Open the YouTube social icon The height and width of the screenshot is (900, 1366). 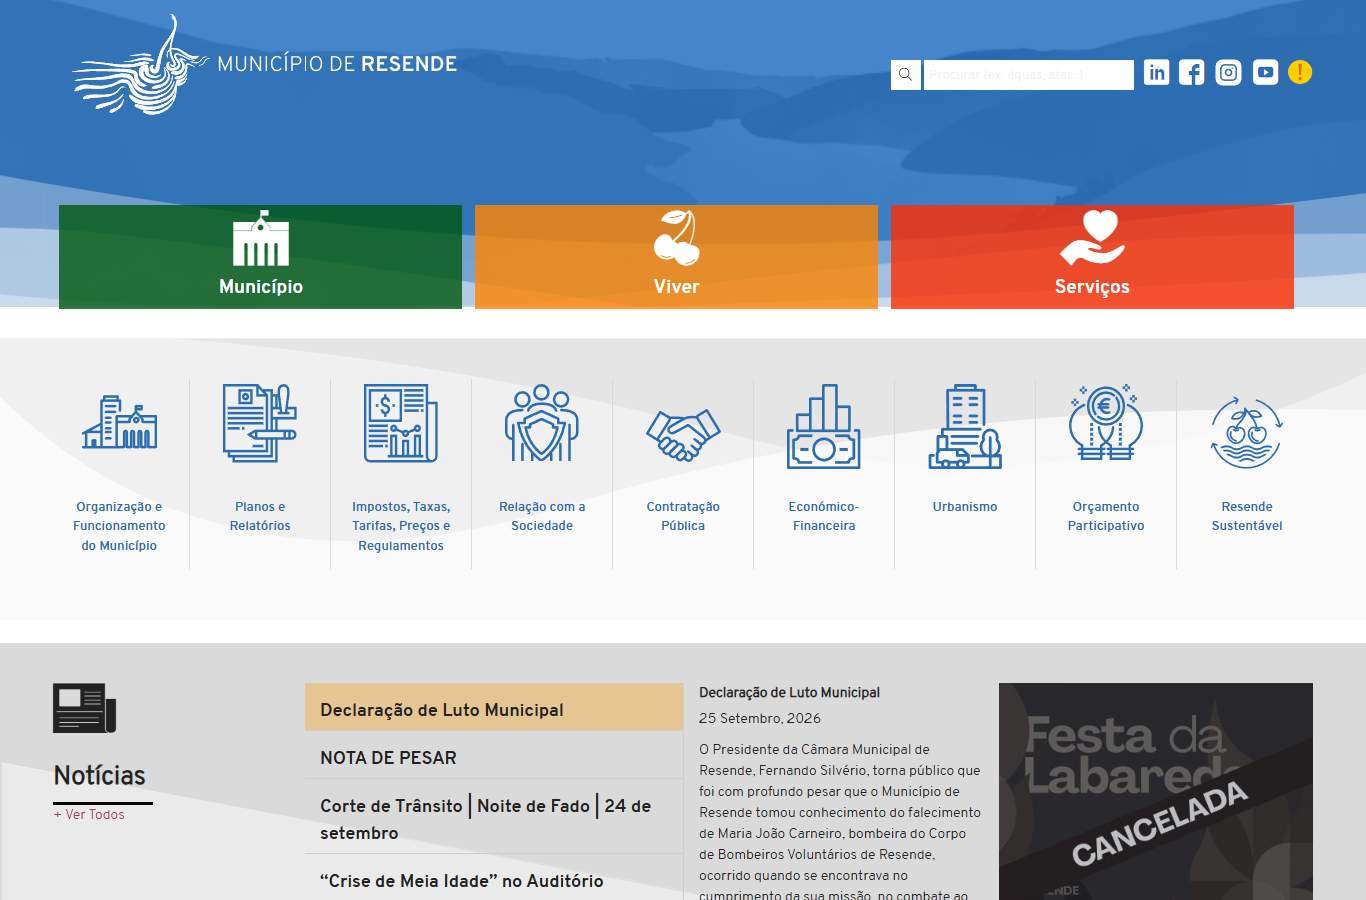pyautogui.click(x=1265, y=72)
